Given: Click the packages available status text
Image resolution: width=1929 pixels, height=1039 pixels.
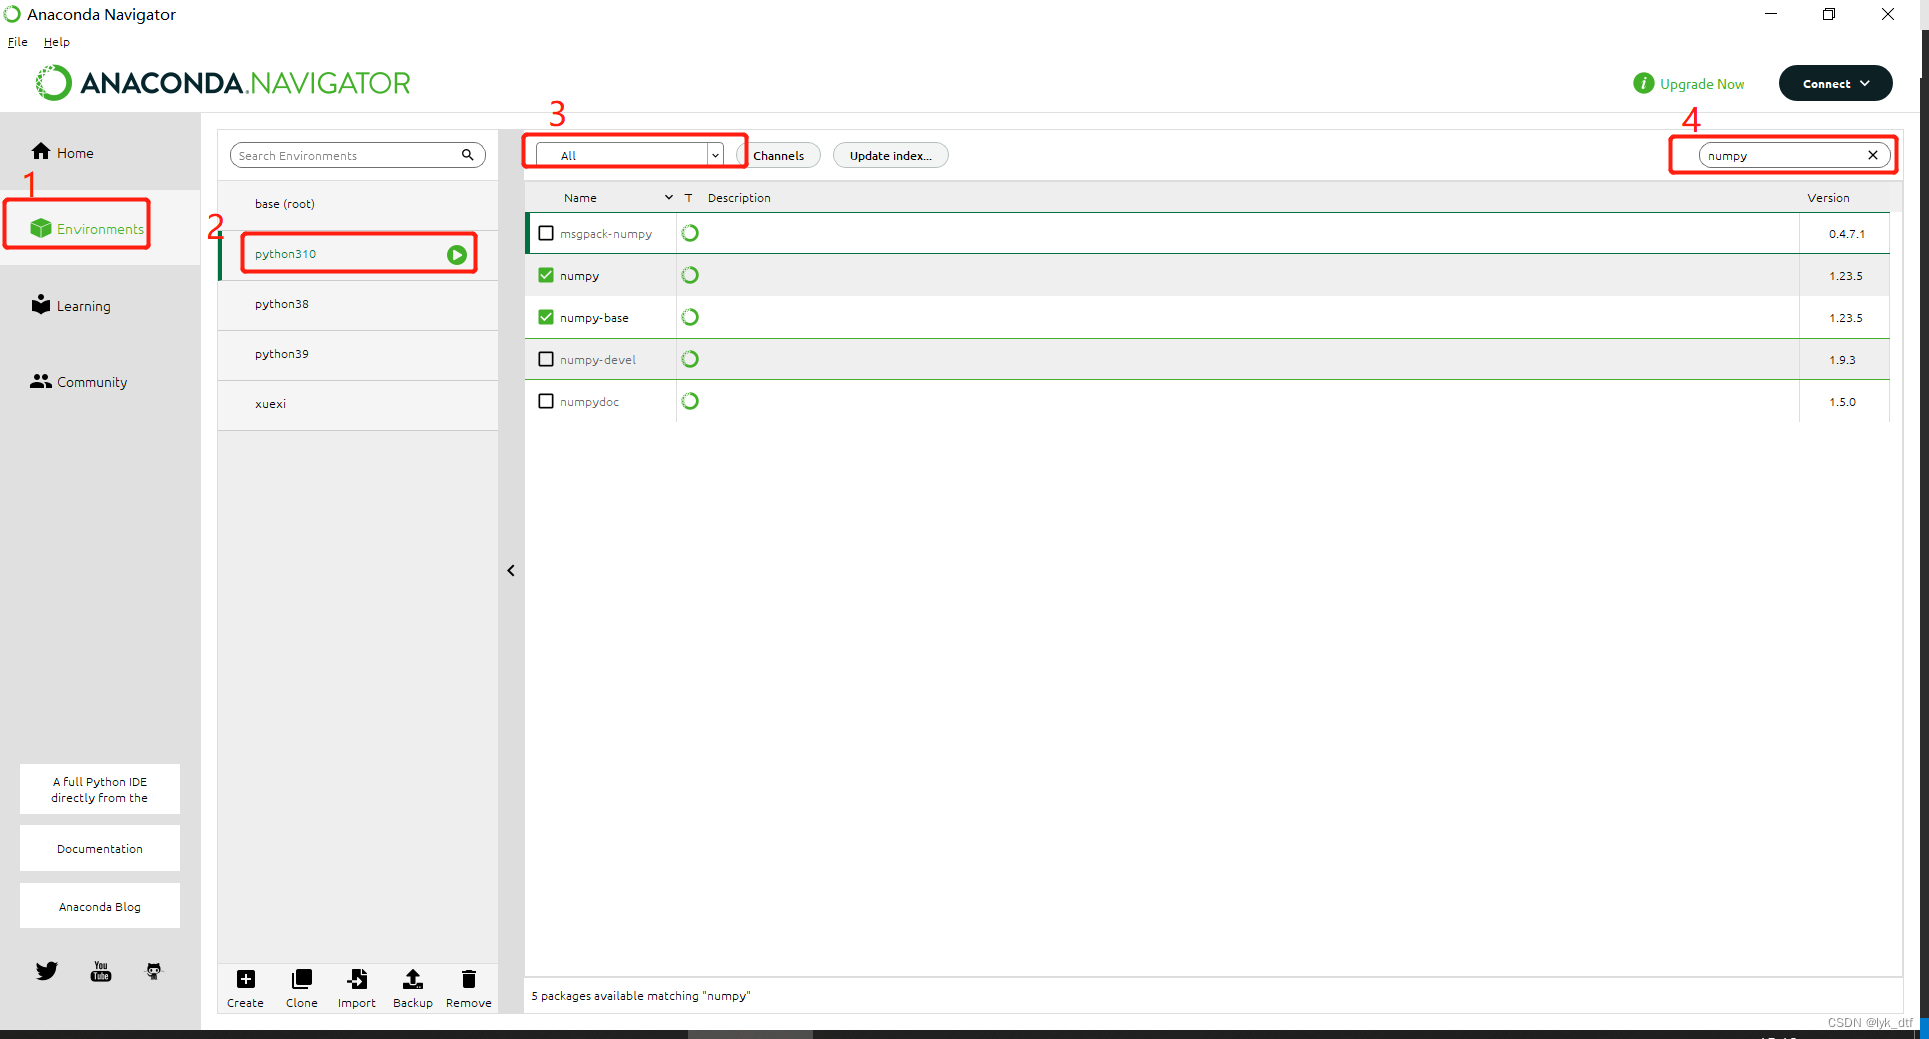Looking at the screenshot, I should [641, 995].
